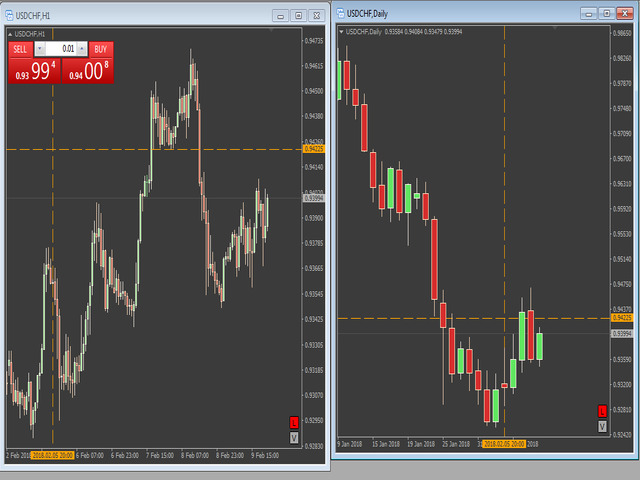Close the USDCHF,H1 window
Image resolution: width=640 pixels, height=480 pixels.
316,16
